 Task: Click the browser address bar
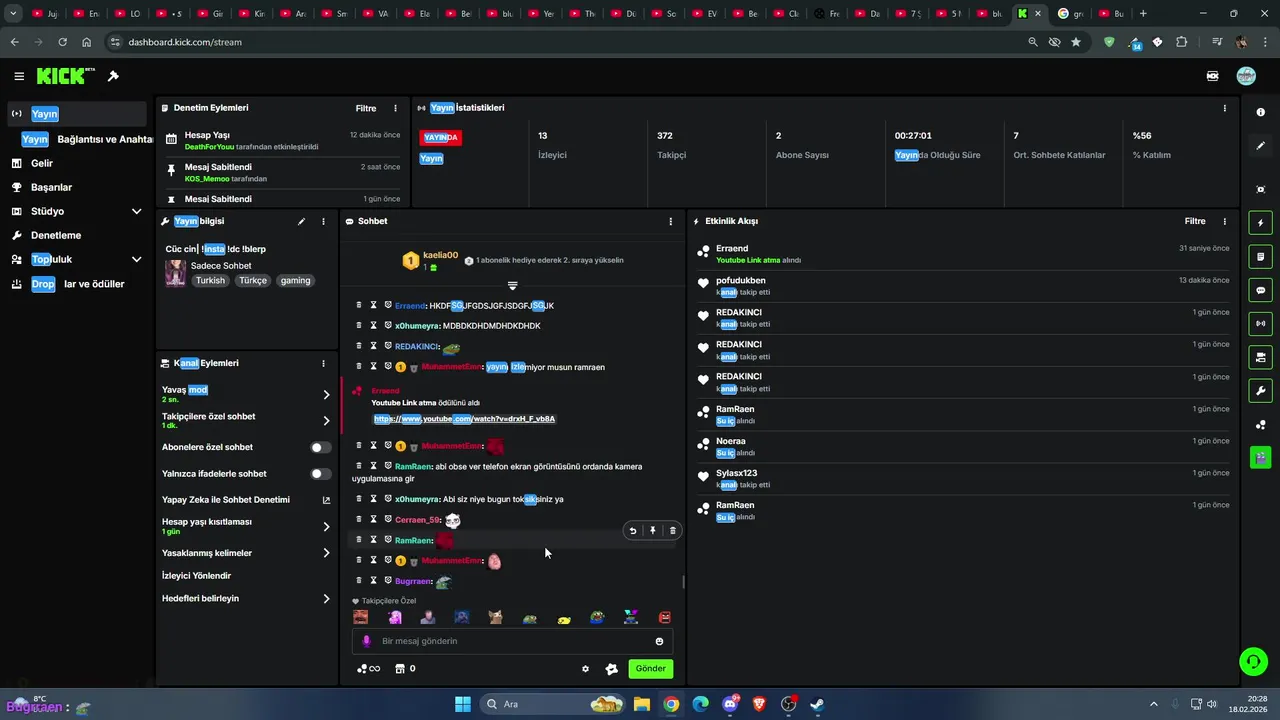tap(560, 42)
